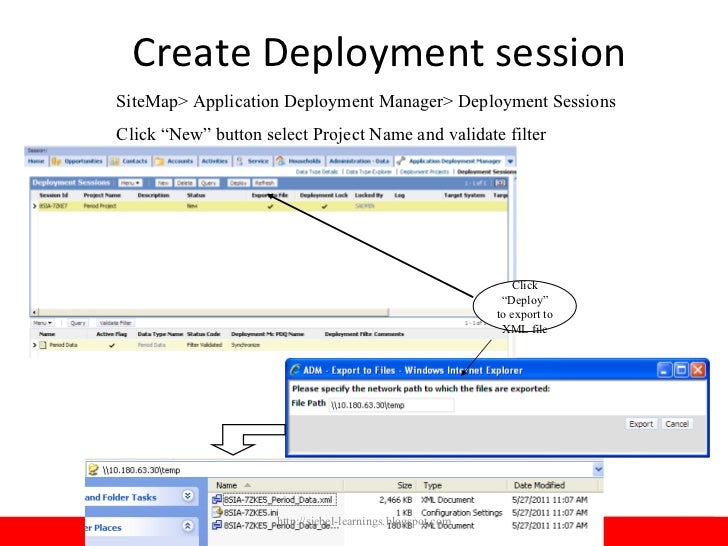
Task: Select the Period Project session row arrow
Action: click(34, 206)
